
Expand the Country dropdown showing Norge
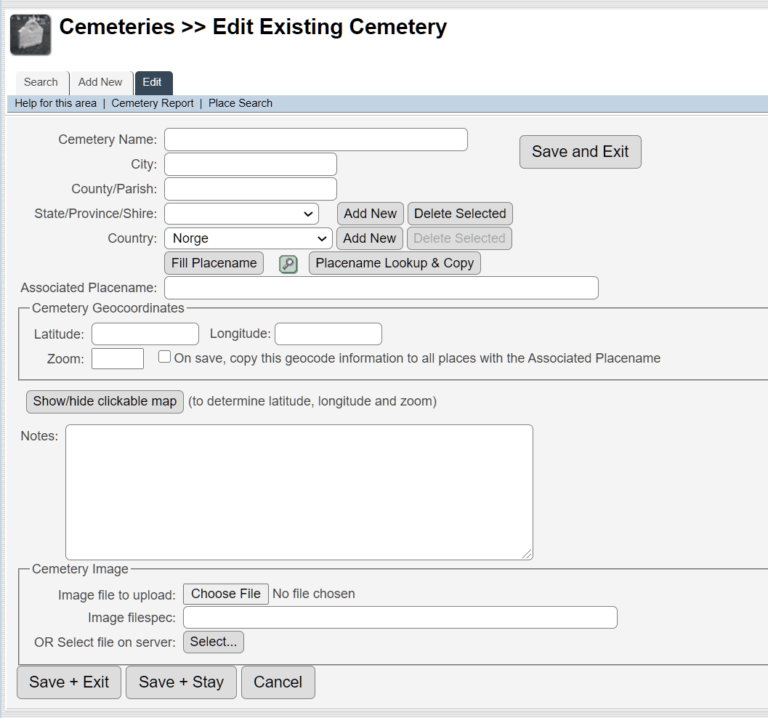248,238
